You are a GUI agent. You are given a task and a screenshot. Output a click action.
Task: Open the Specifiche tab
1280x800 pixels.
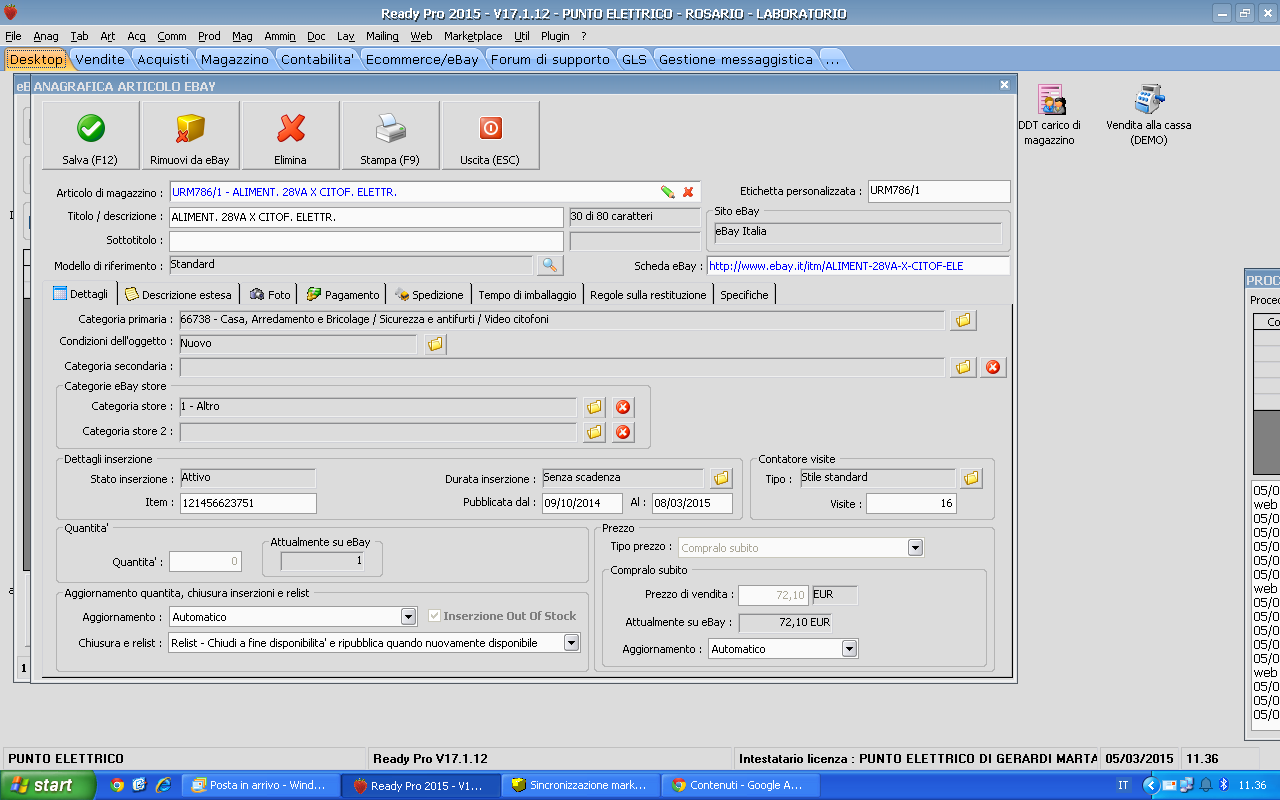click(745, 295)
